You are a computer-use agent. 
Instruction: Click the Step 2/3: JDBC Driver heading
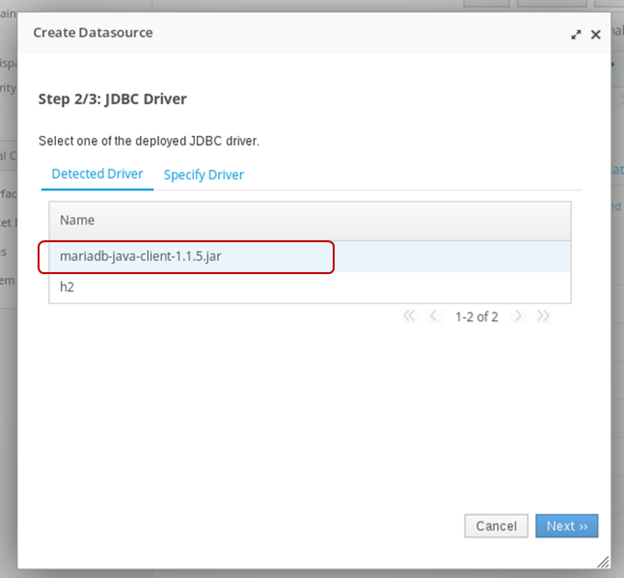(112, 99)
